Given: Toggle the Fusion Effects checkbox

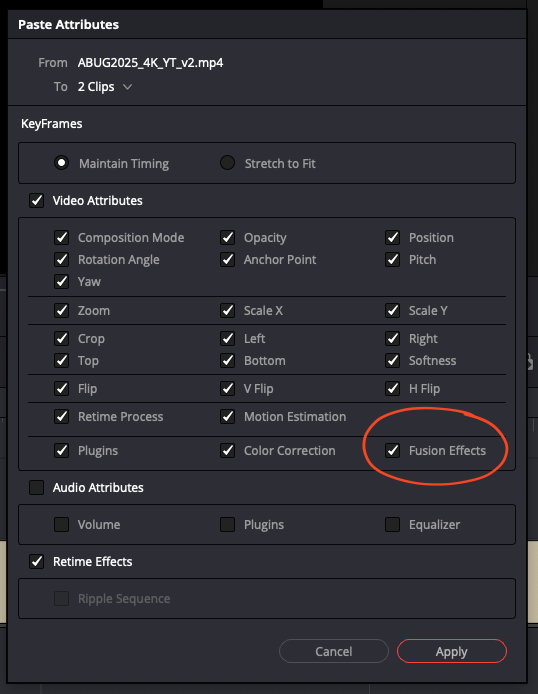Looking at the screenshot, I should (x=392, y=451).
